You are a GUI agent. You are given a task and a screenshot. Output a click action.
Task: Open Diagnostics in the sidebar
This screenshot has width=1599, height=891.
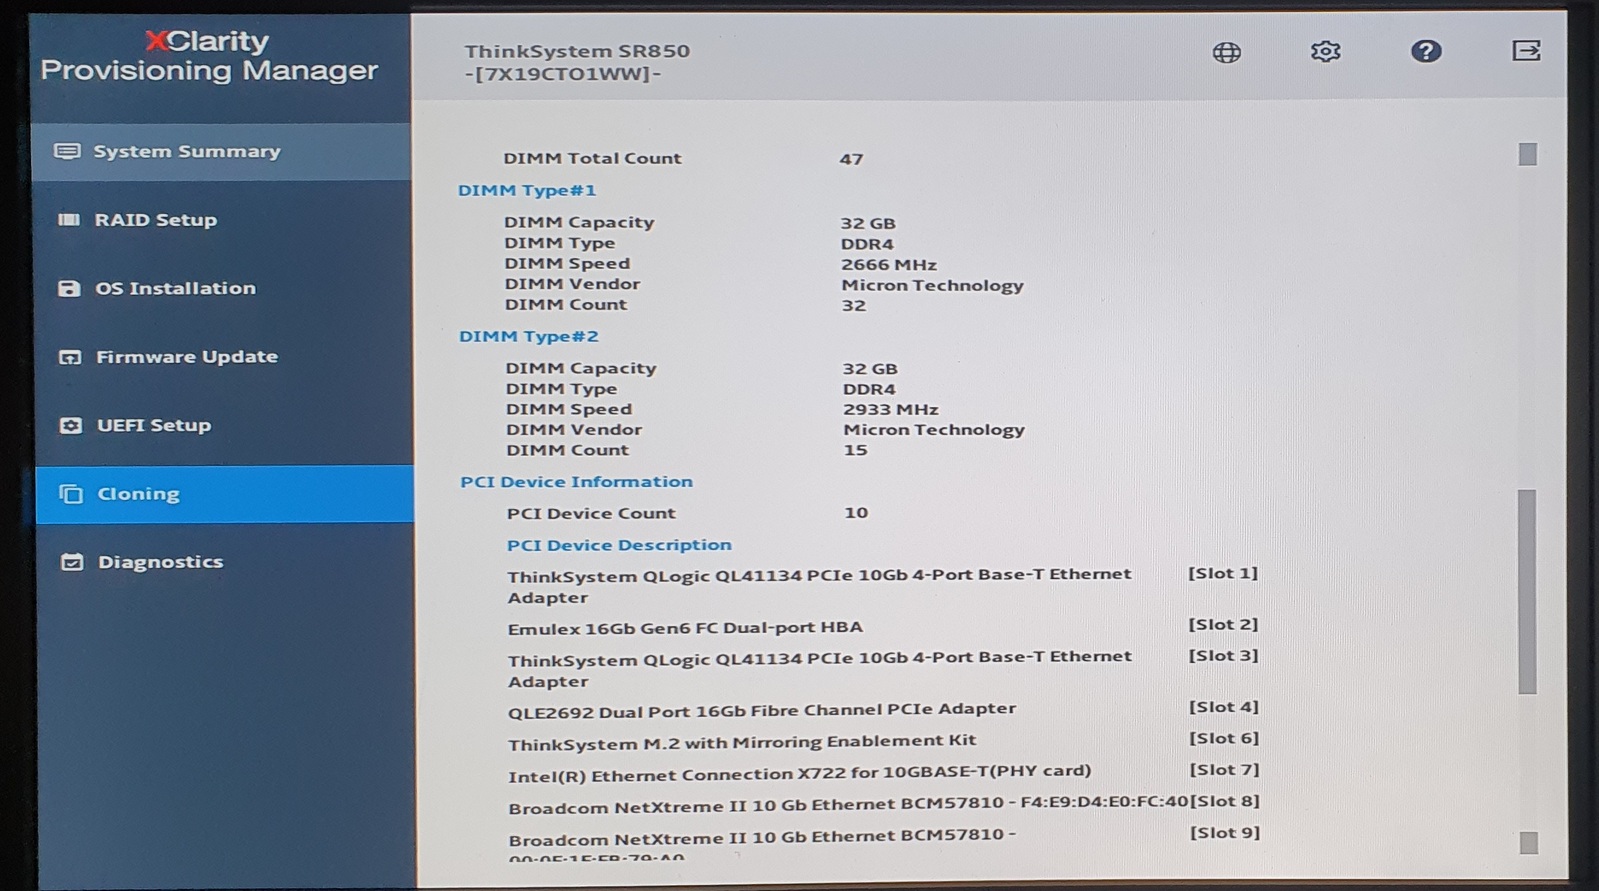coord(225,562)
